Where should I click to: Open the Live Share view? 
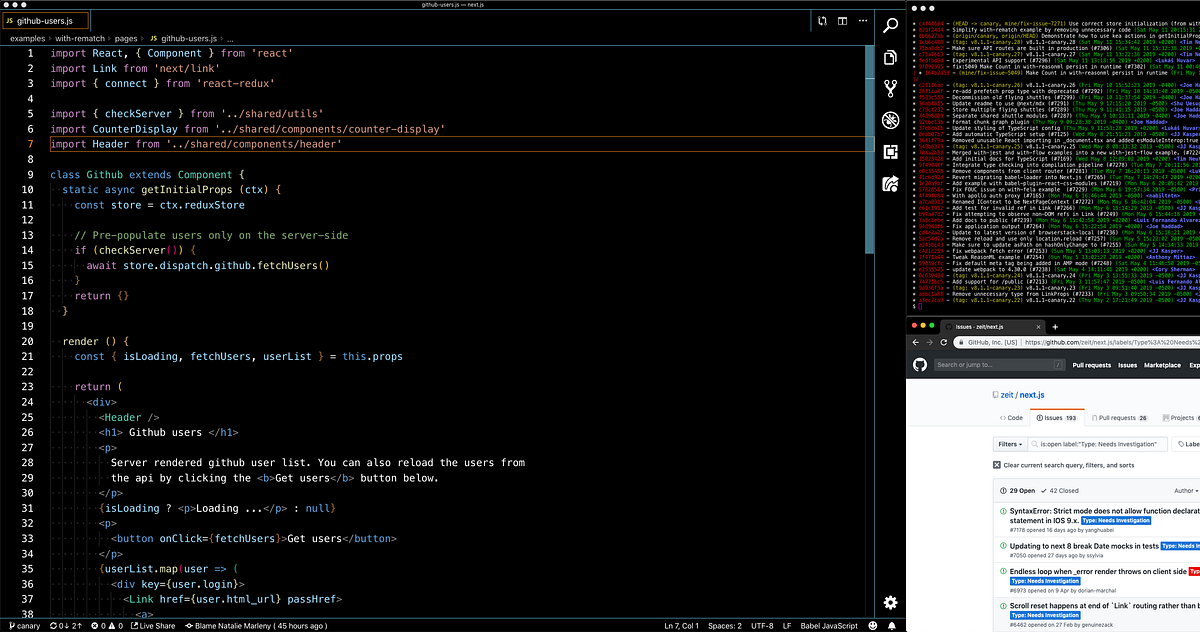click(x=889, y=182)
